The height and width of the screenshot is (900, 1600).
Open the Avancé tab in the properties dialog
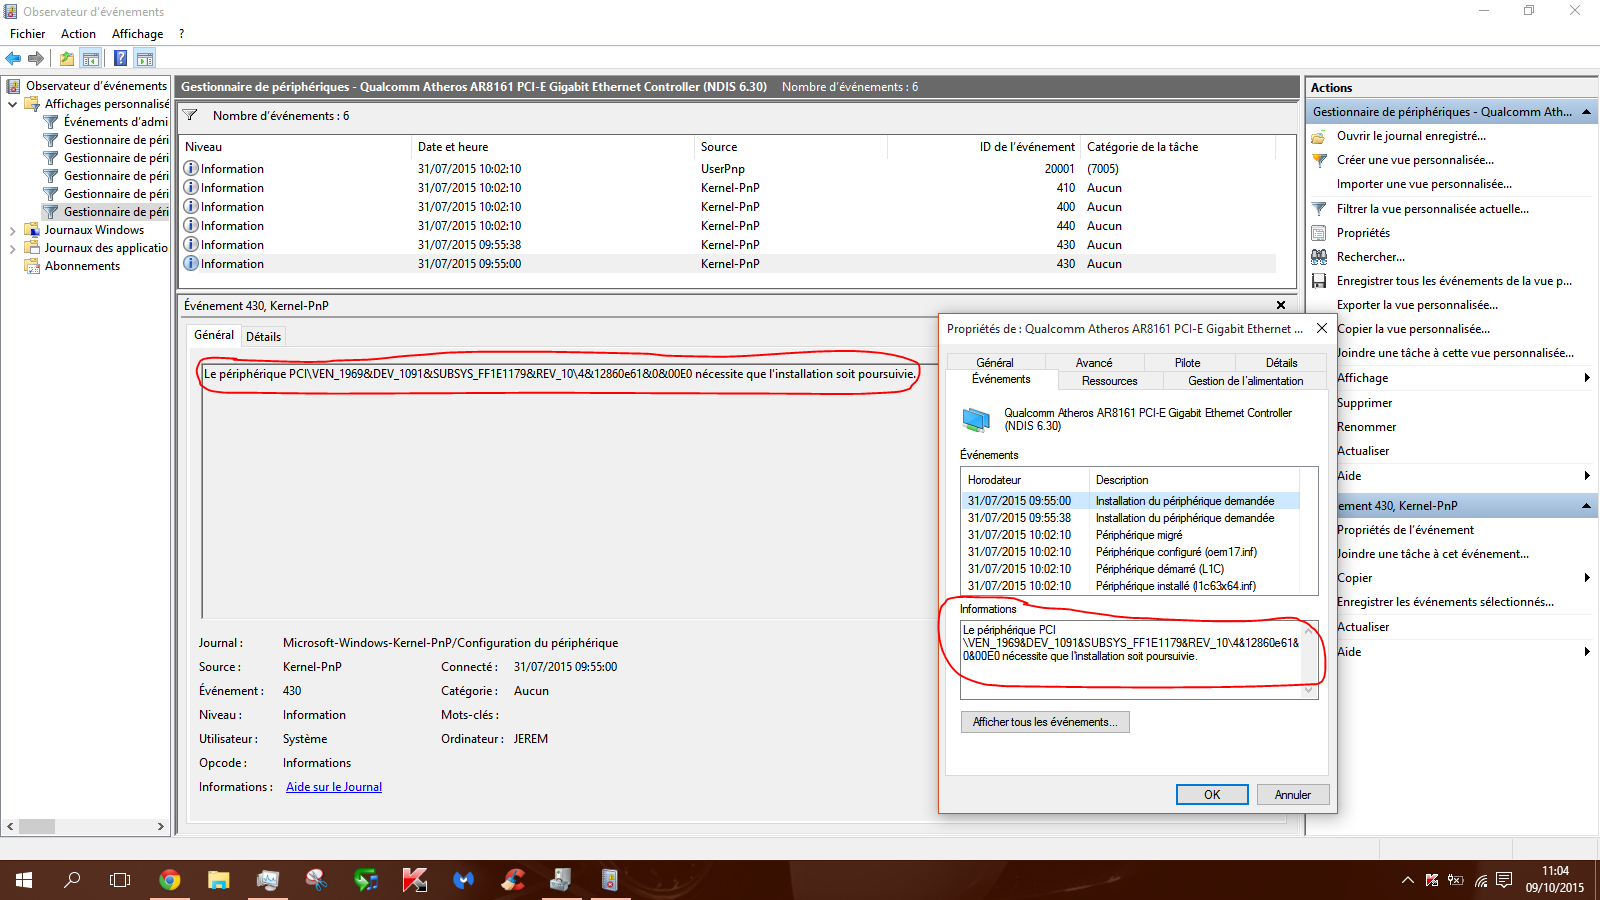pyautogui.click(x=1094, y=363)
